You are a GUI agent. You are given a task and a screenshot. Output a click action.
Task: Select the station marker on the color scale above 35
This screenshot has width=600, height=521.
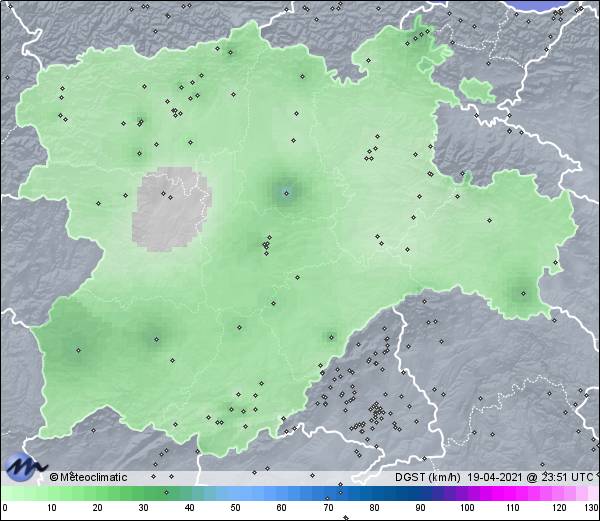[166, 492]
